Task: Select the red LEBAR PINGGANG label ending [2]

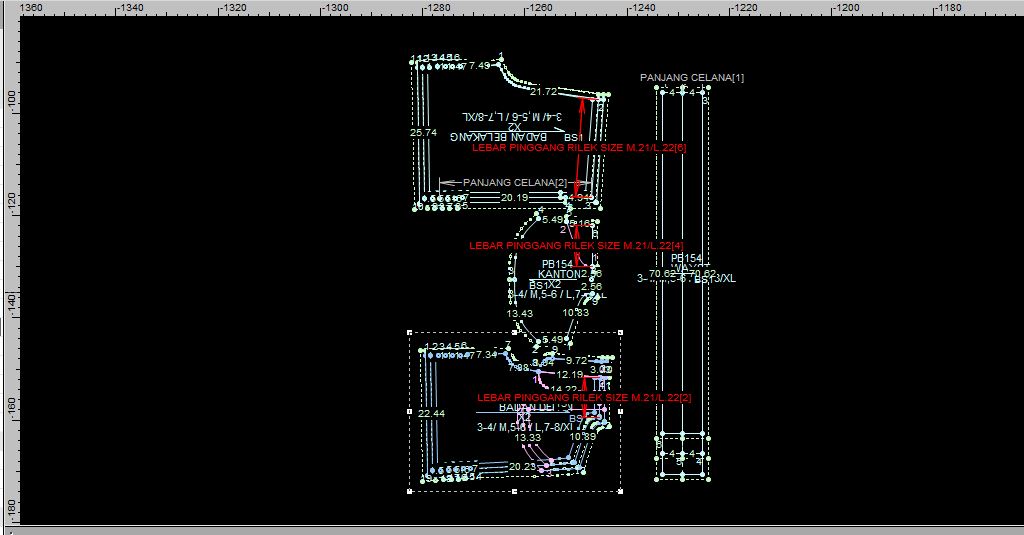Action: click(x=584, y=397)
